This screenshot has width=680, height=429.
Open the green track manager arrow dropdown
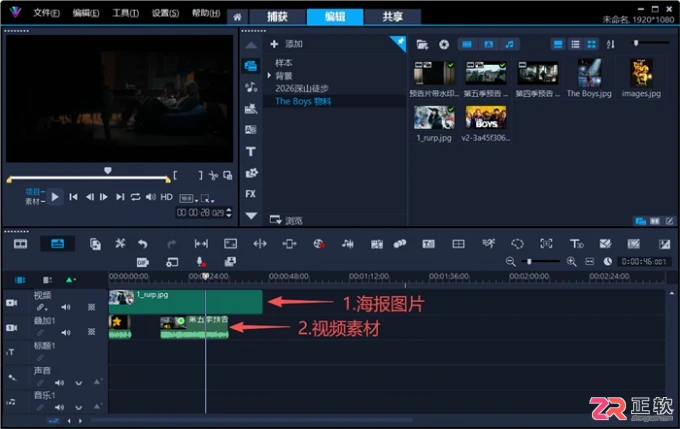pos(70,280)
